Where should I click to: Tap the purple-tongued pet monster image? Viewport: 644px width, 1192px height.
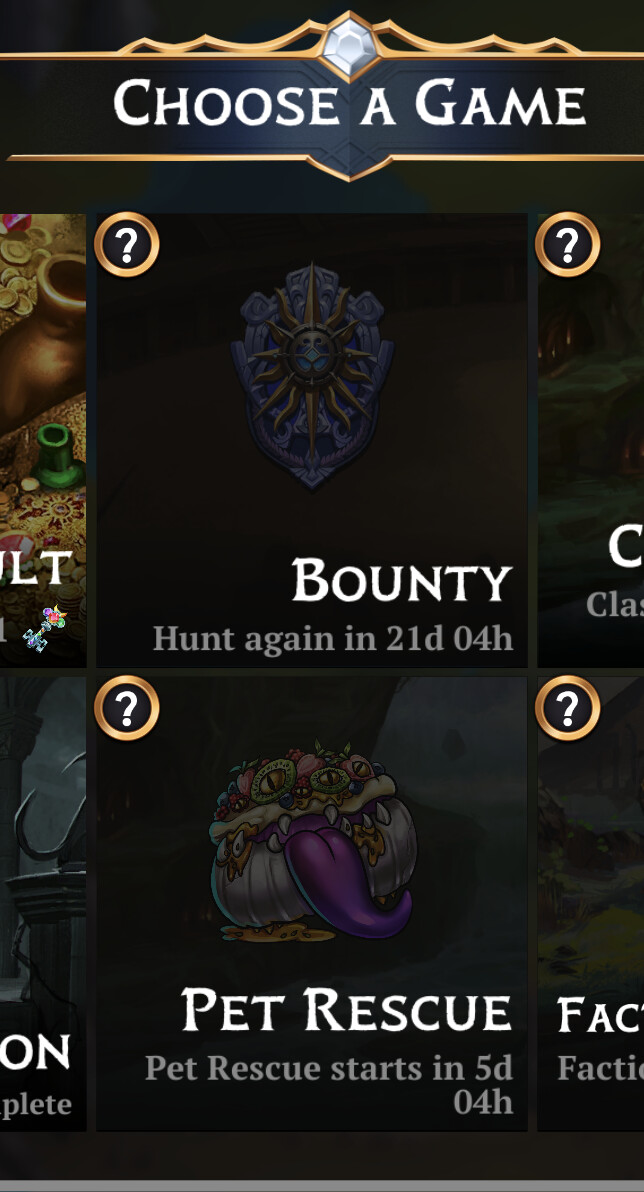pos(313,842)
